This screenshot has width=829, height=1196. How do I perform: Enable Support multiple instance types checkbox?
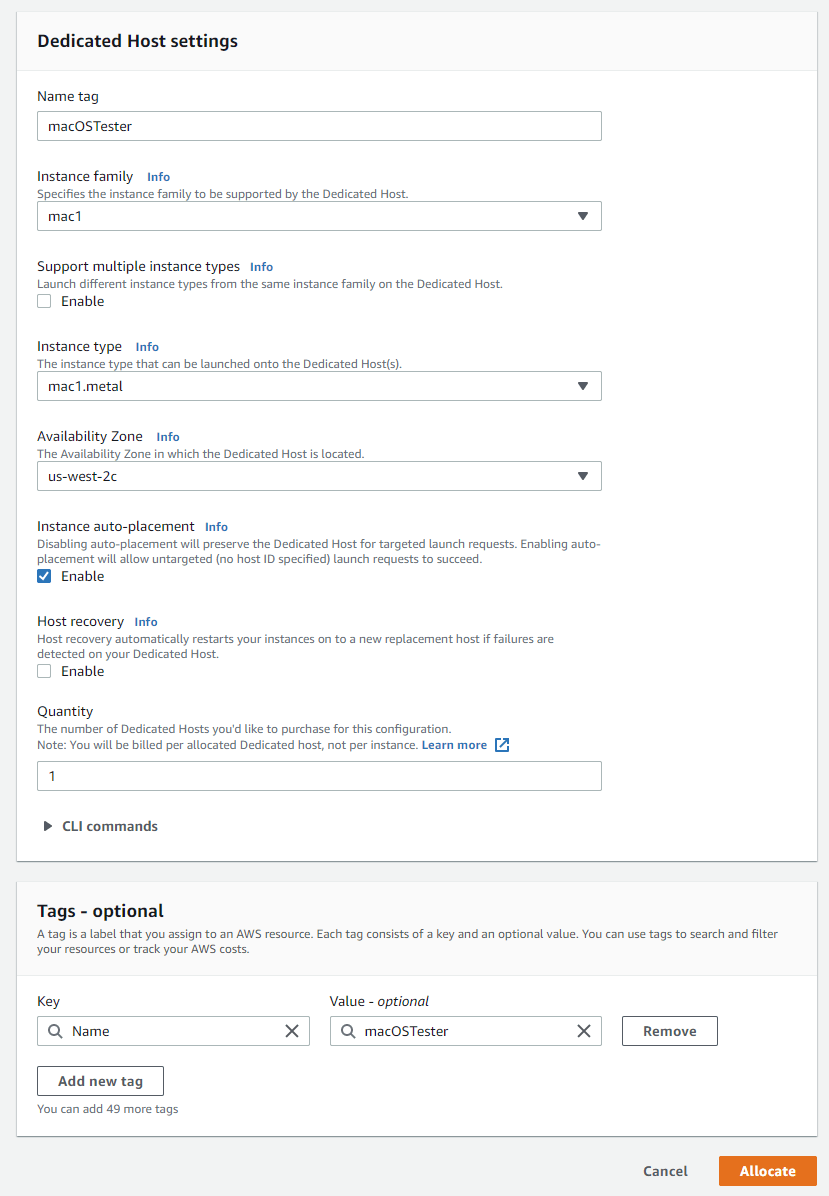44,301
